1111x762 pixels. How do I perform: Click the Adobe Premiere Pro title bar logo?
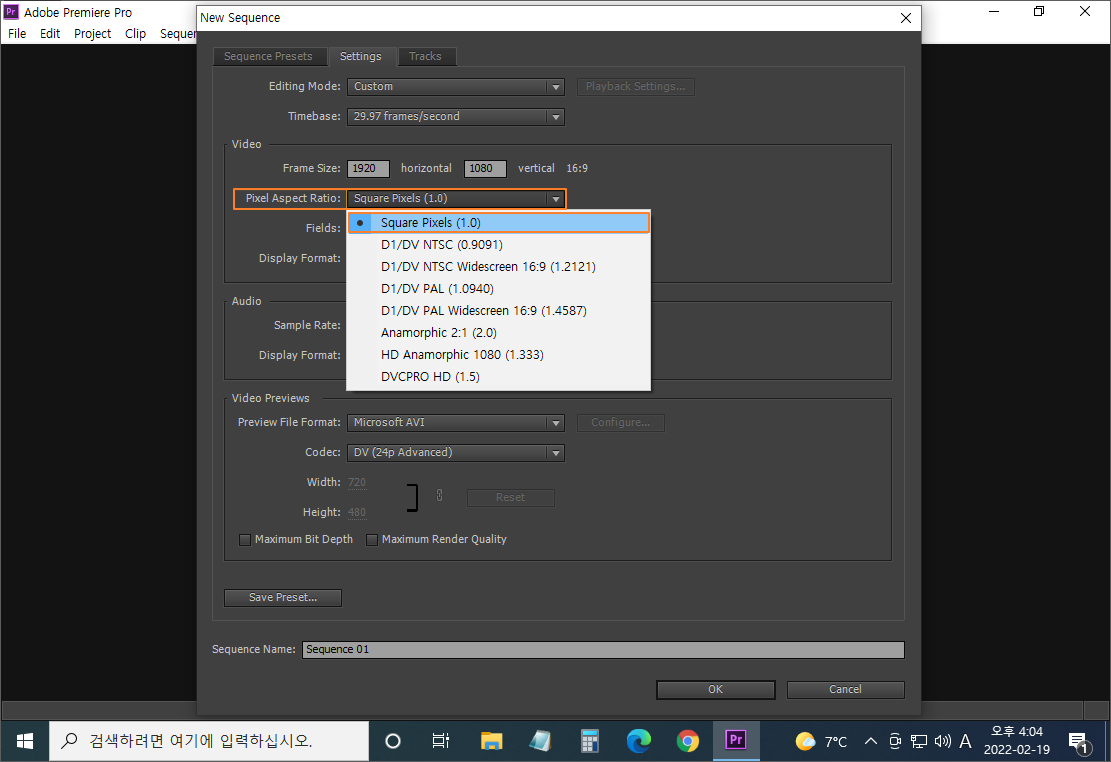pyautogui.click(x=11, y=12)
